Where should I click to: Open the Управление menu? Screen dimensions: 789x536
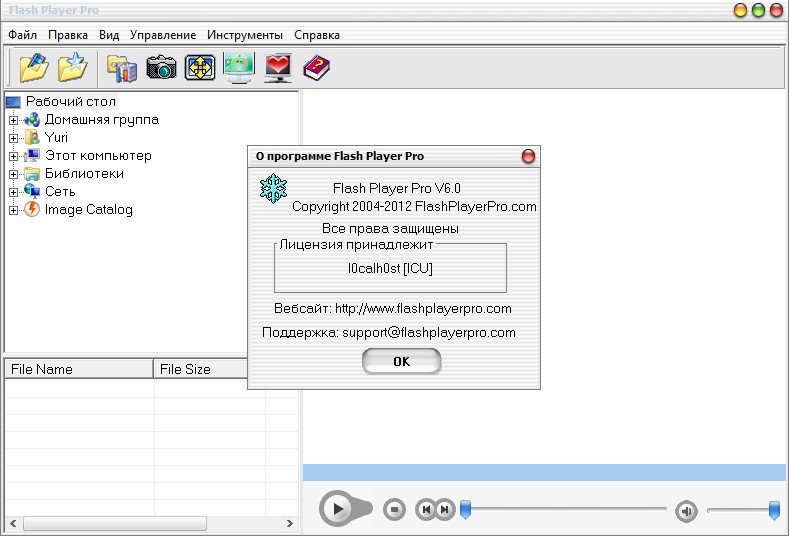point(163,35)
